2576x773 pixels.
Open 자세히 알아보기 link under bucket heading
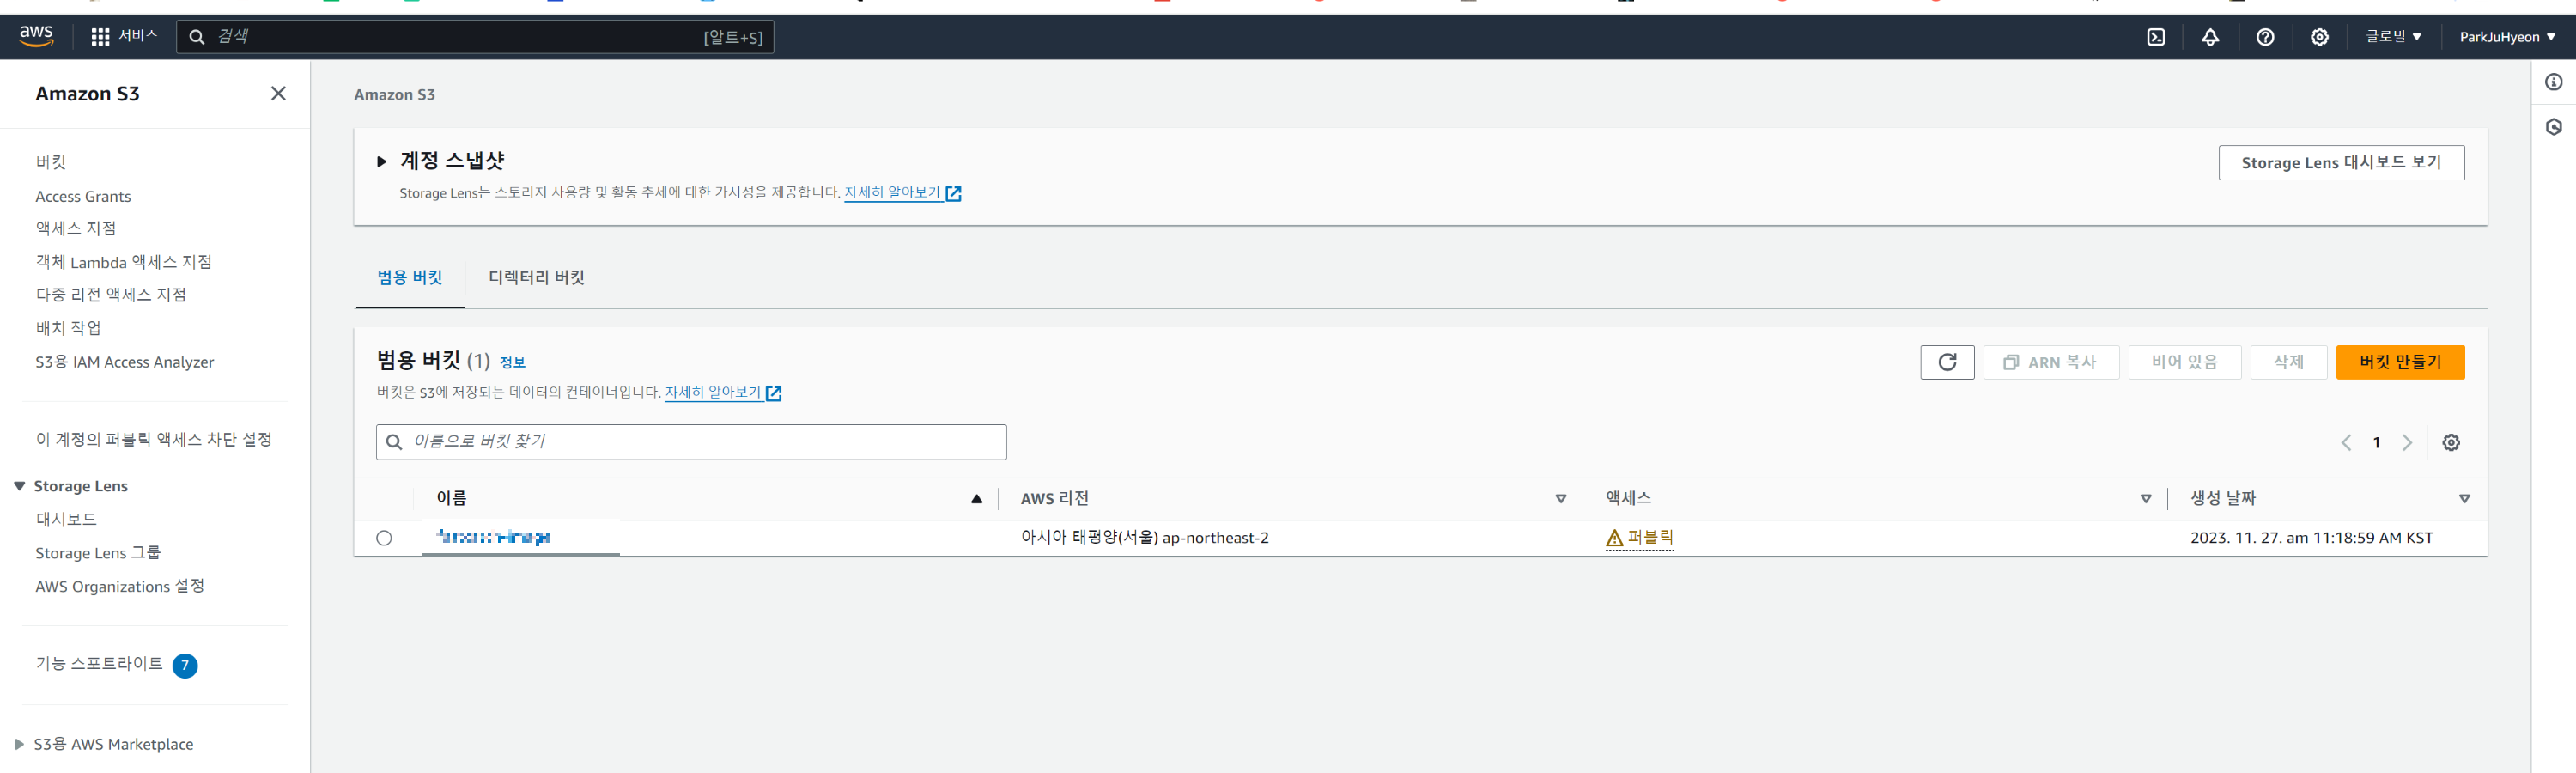pyautogui.click(x=713, y=392)
